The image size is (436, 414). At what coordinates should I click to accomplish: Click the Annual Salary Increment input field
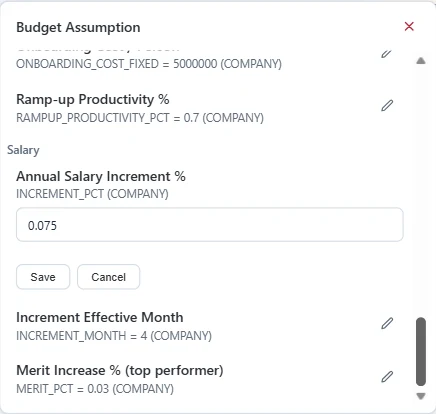pyautogui.click(x=210, y=225)
